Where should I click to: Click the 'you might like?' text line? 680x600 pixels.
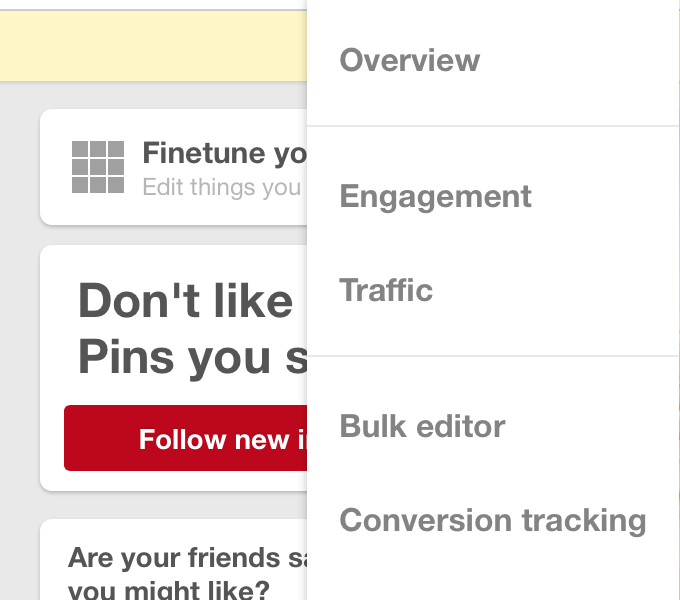click(169, 590)
